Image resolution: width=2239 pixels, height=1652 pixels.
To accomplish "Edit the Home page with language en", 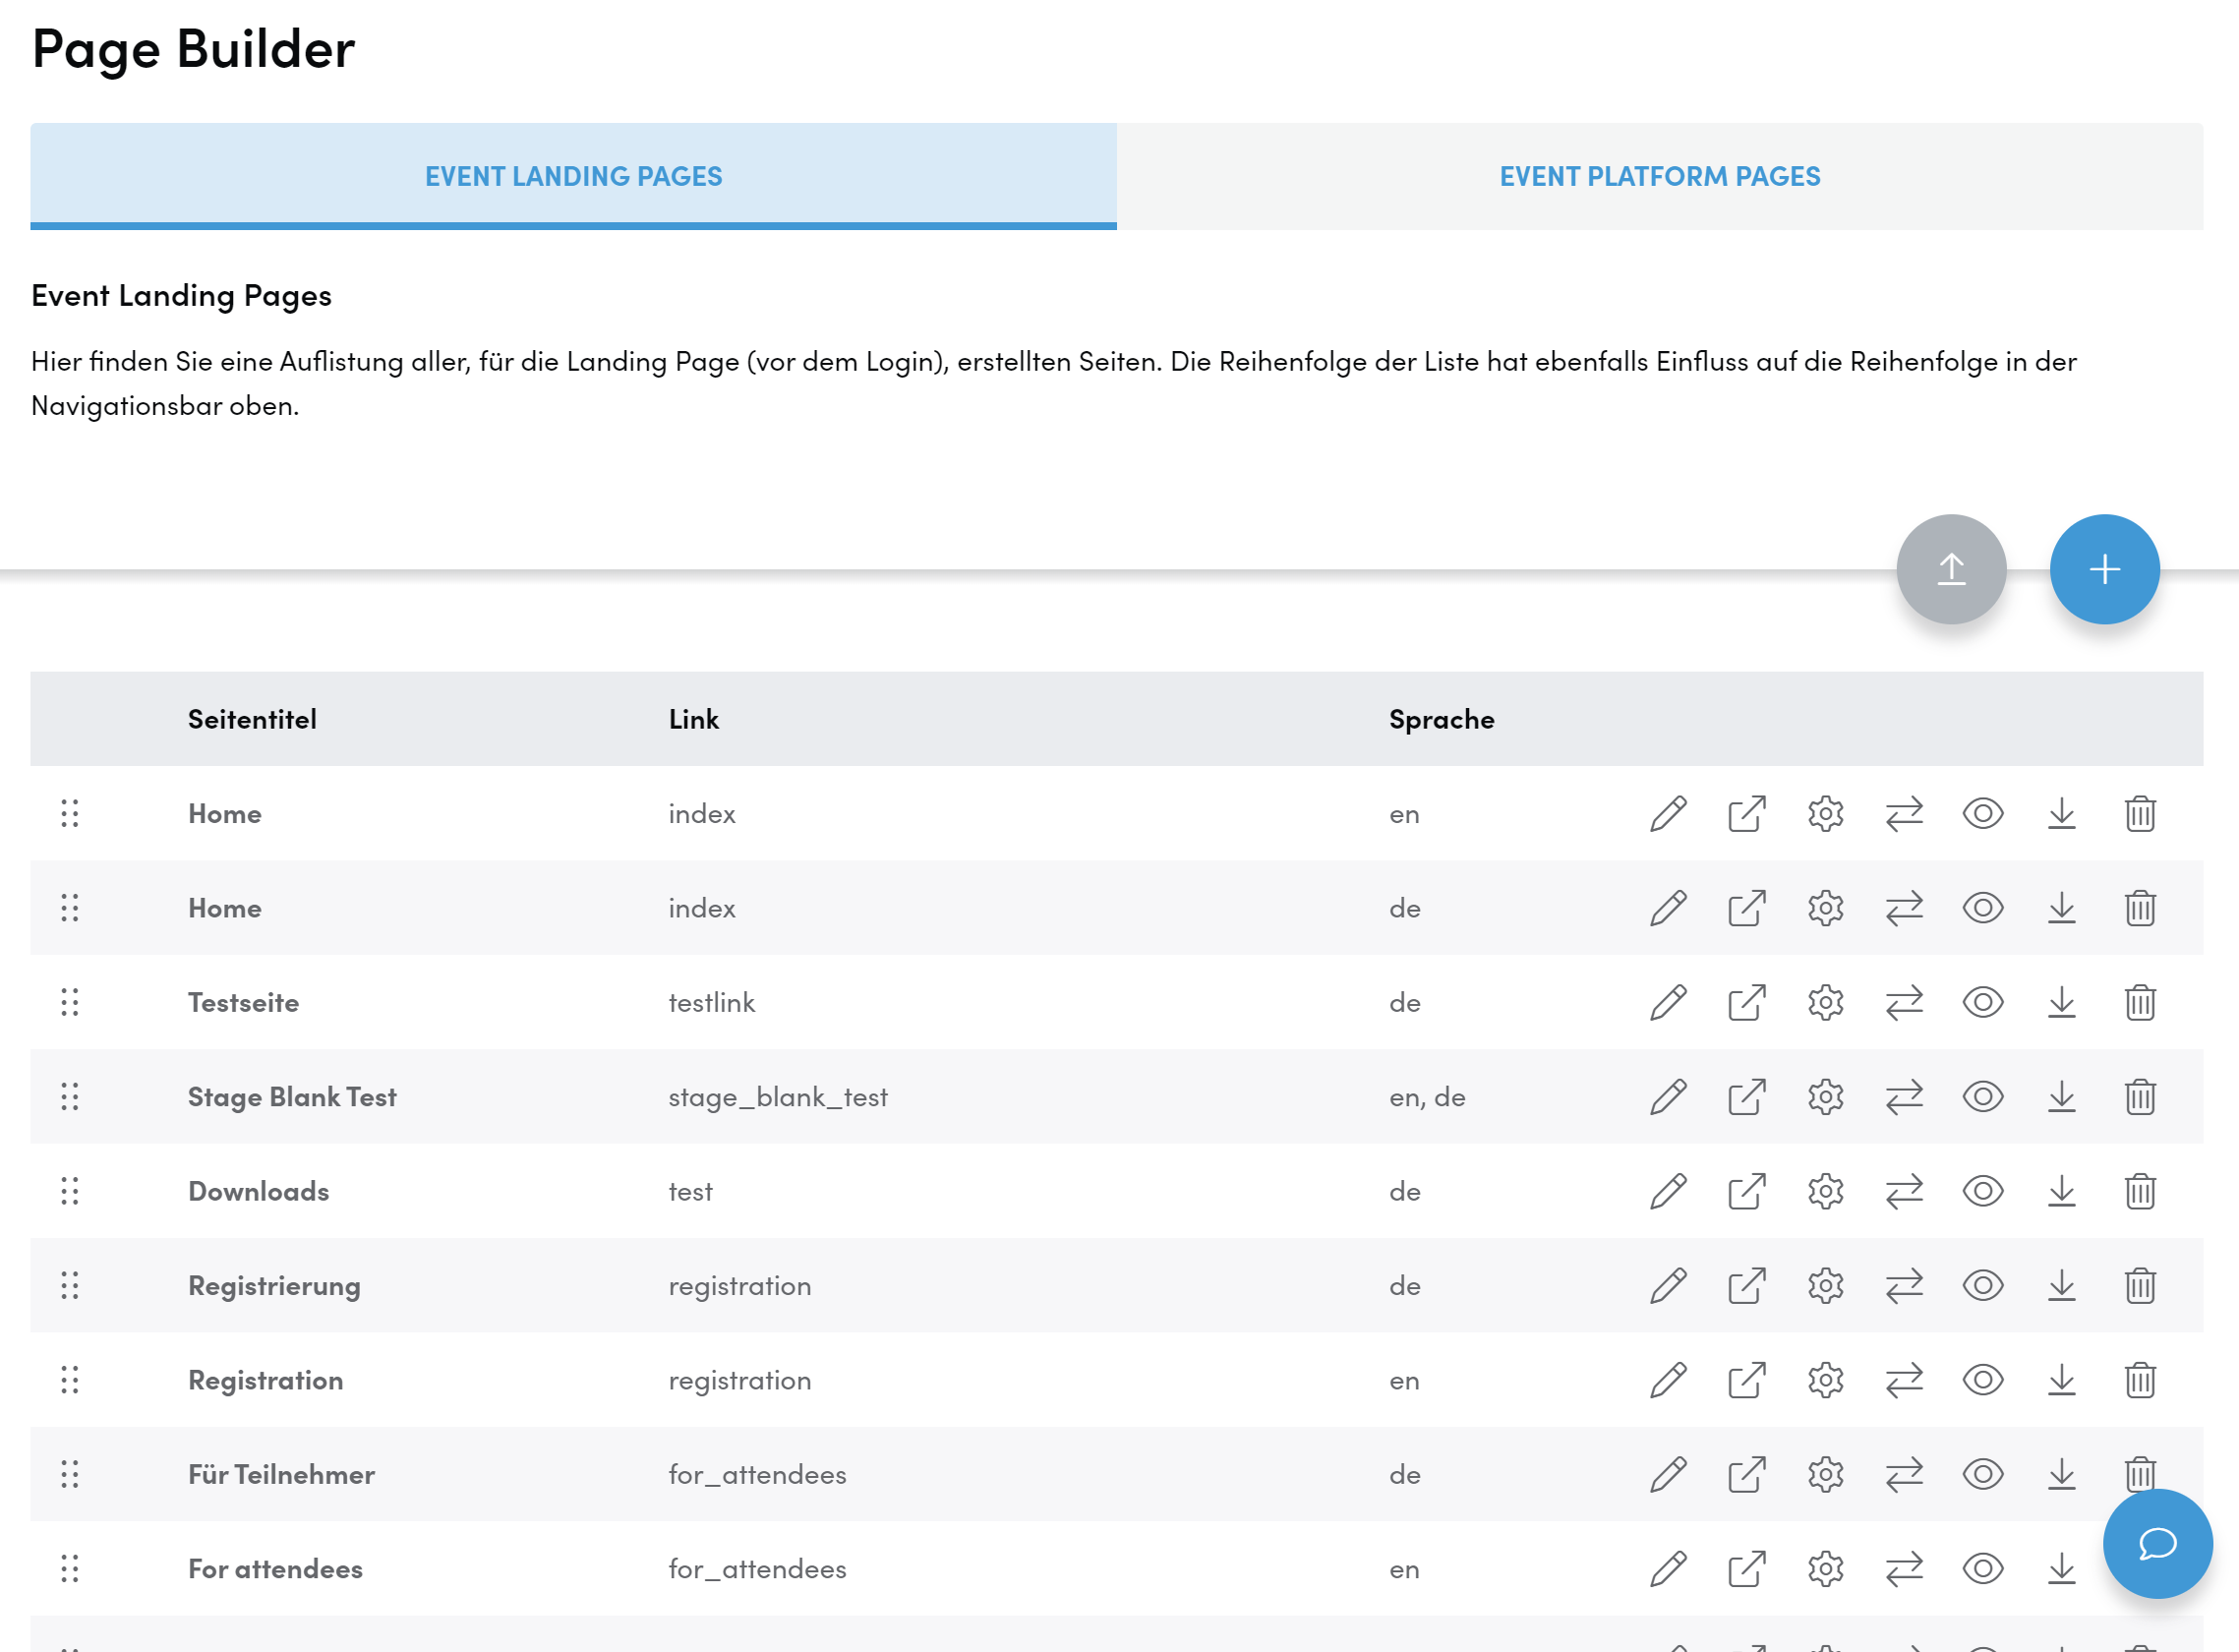I will point(1668,814).
